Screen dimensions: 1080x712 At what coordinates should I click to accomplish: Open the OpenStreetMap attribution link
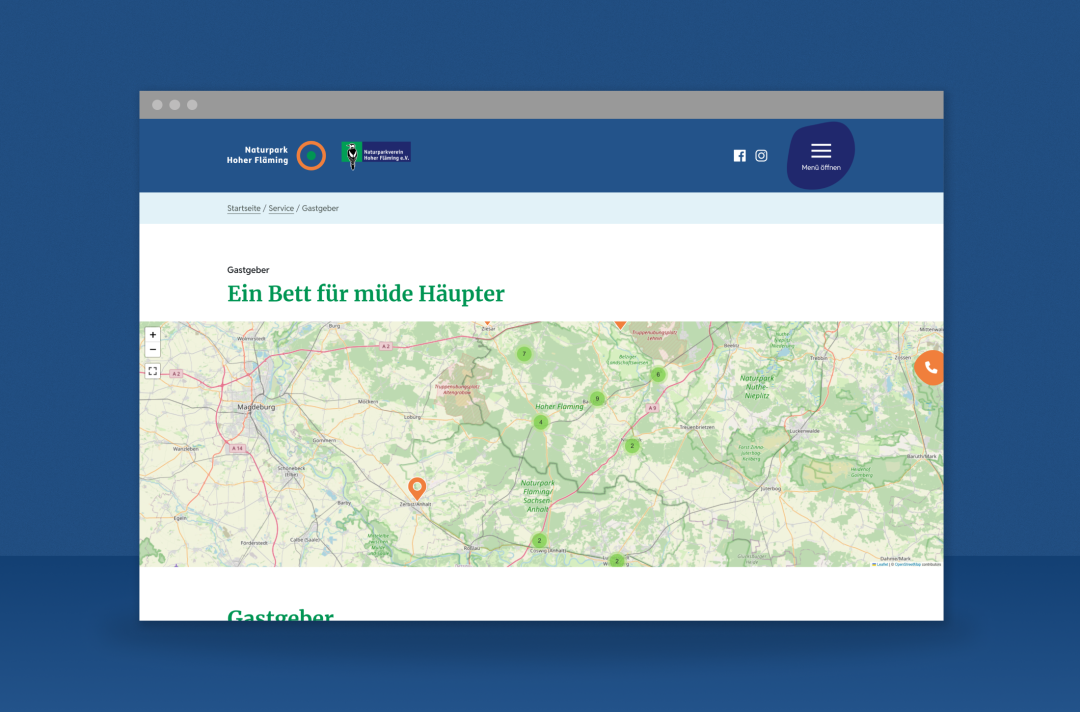908,565
